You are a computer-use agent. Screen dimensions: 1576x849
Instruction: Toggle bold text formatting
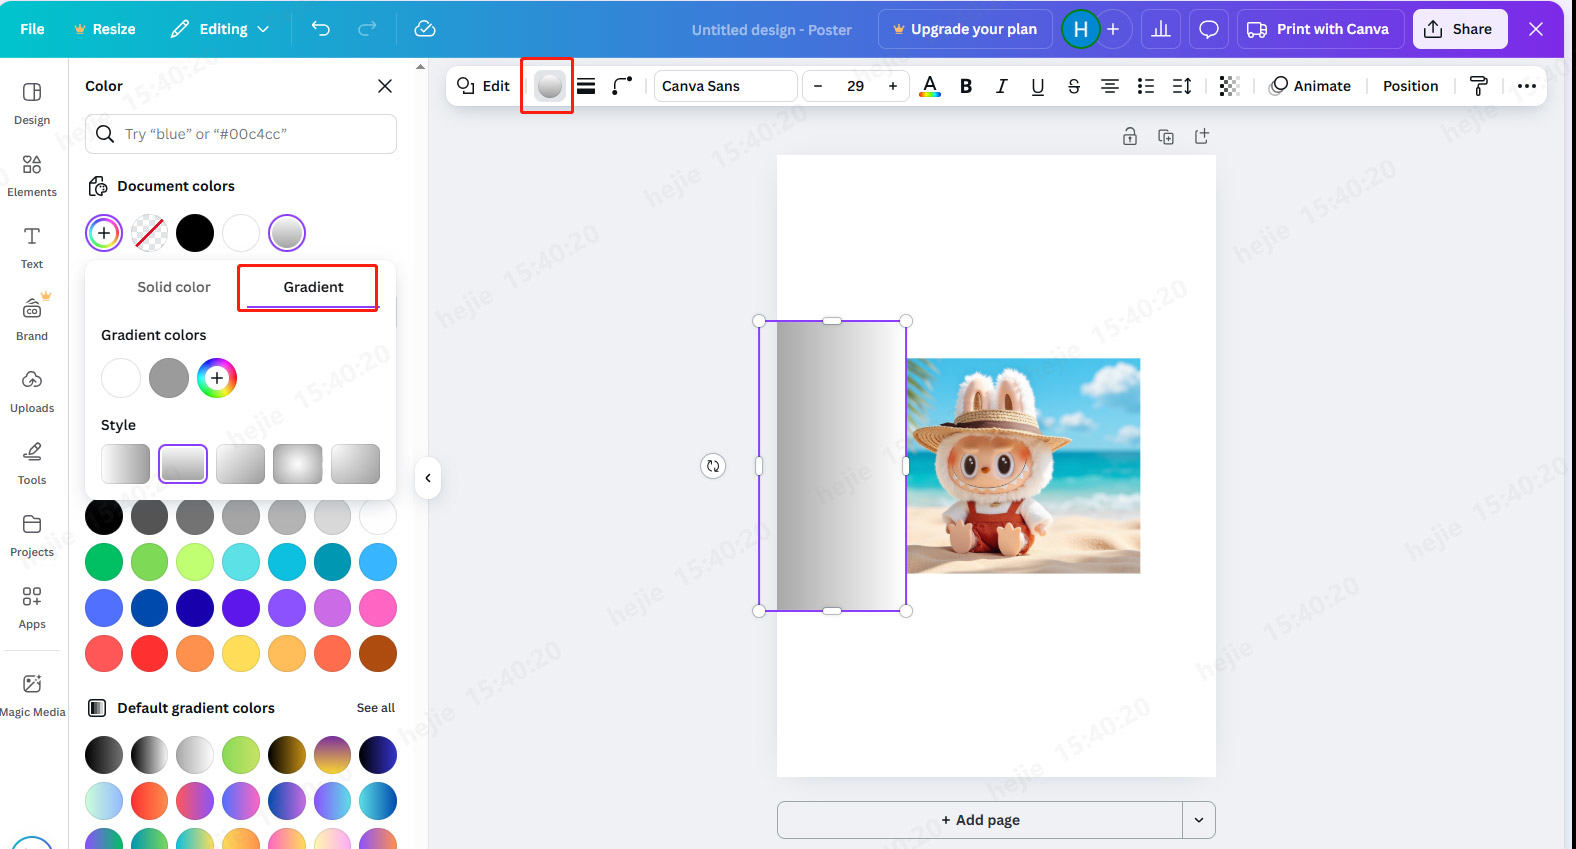click(965, 86)
